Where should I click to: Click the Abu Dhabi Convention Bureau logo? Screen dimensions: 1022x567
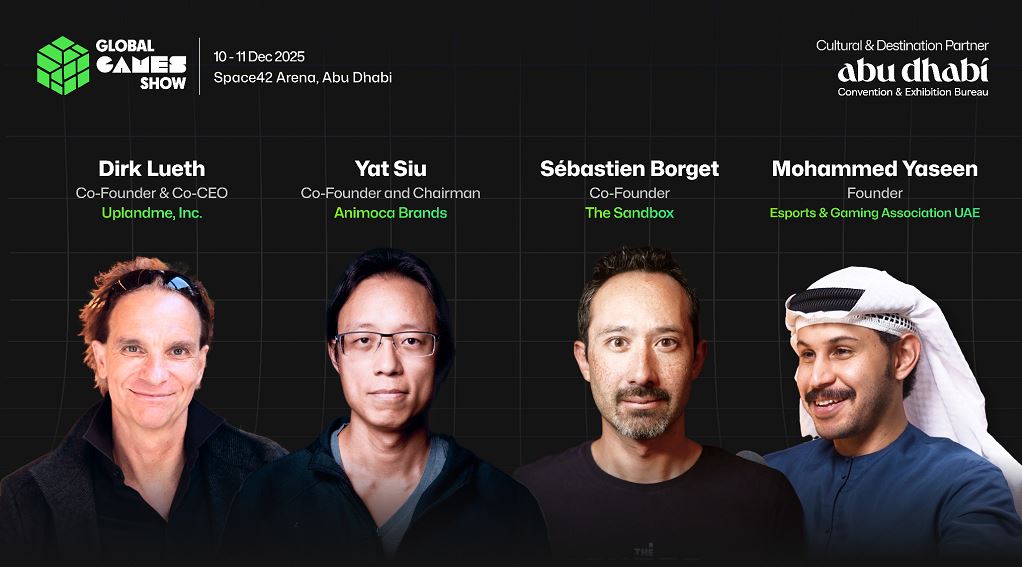912,77
